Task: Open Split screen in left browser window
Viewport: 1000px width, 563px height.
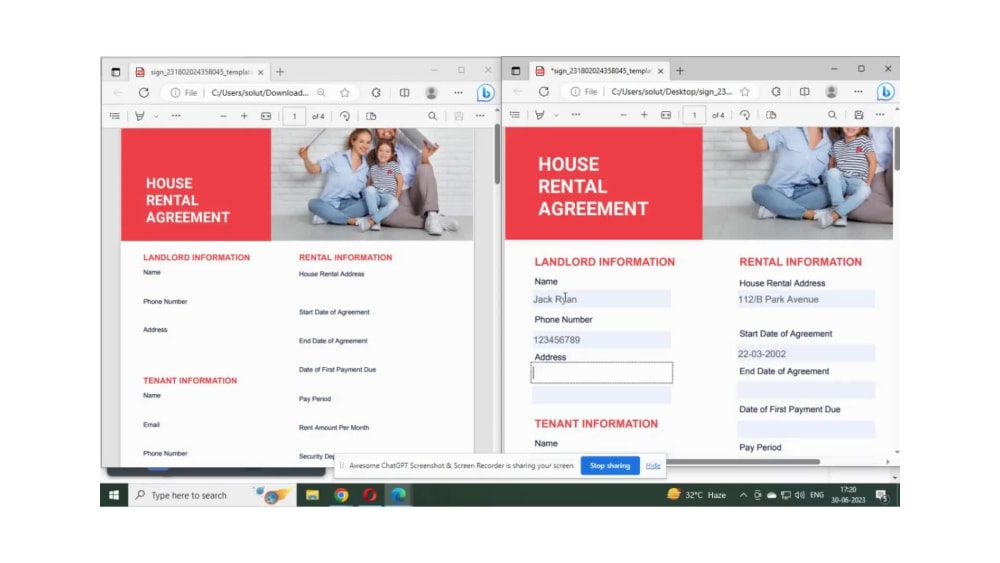Action: tap(404, 92)
